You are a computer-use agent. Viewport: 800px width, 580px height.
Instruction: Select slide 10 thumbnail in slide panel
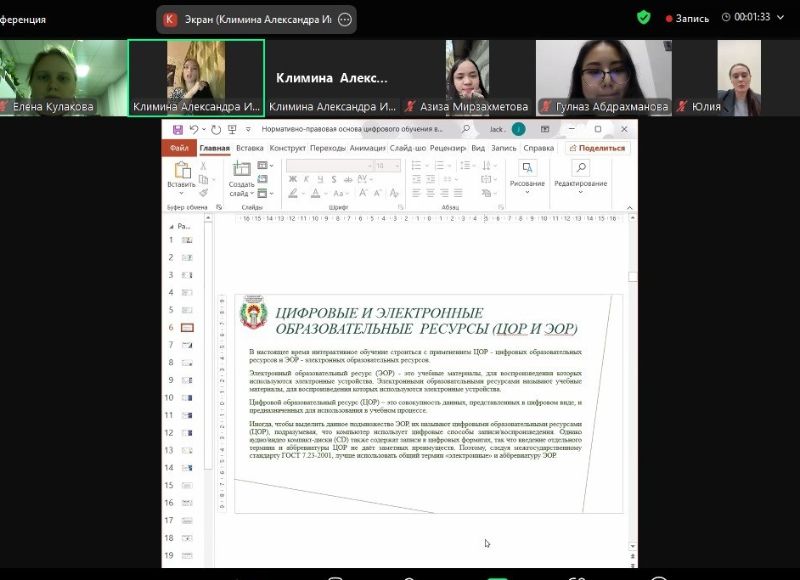tap(187, 398)
